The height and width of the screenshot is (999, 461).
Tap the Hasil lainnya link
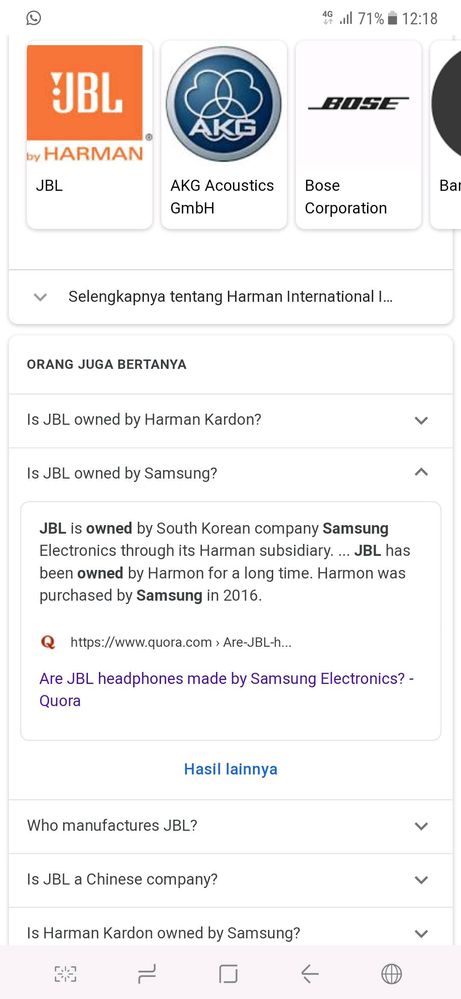tap(230, 769)
